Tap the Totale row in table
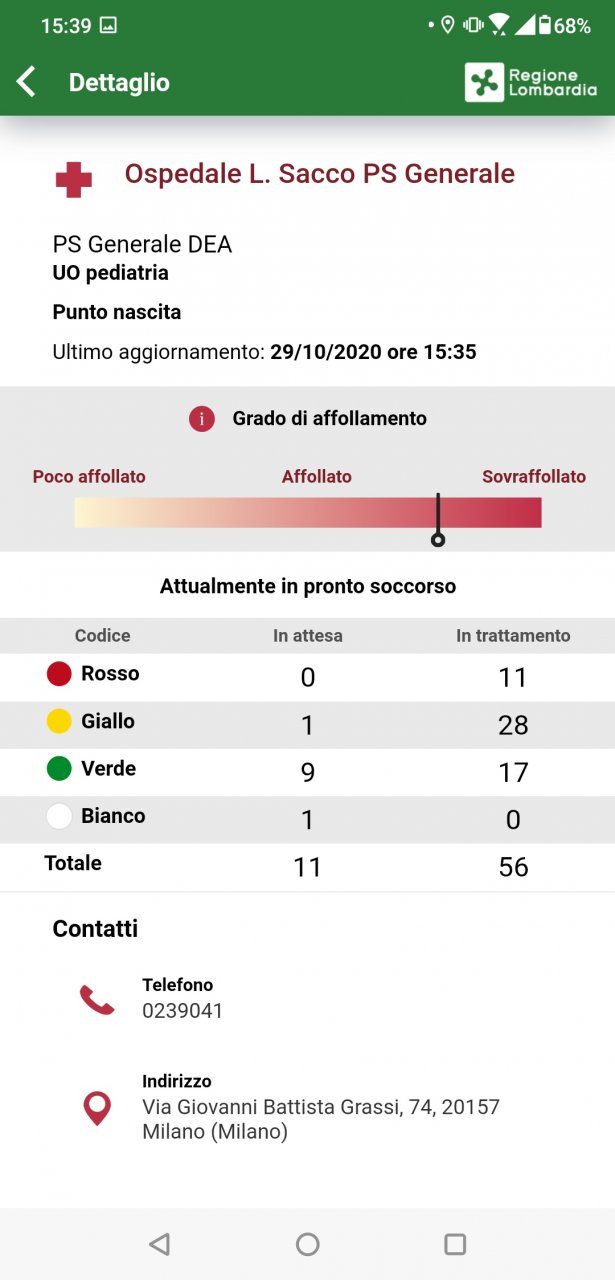This screenshot has height=1280, width=615. pyautogui.click(x=307, y=866)
